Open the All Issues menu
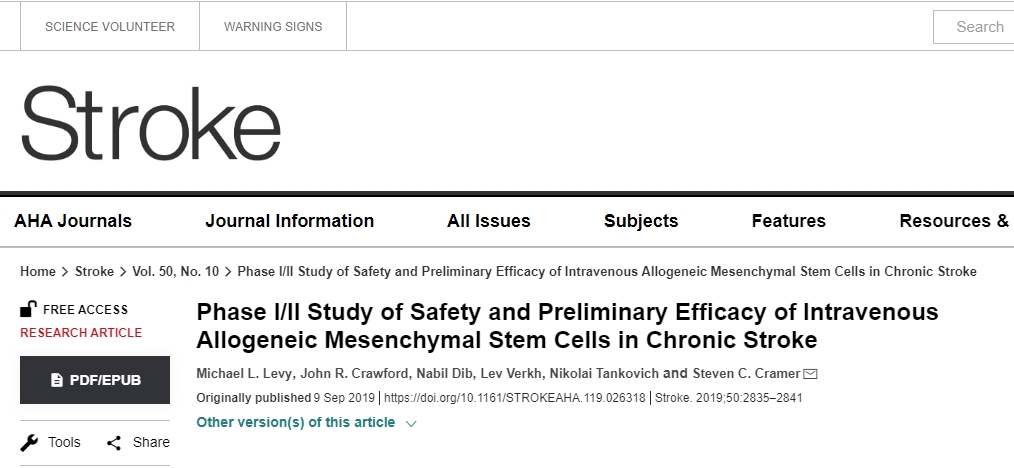Viewport: 1014px width, 468px height. click(x=488, y=221)
